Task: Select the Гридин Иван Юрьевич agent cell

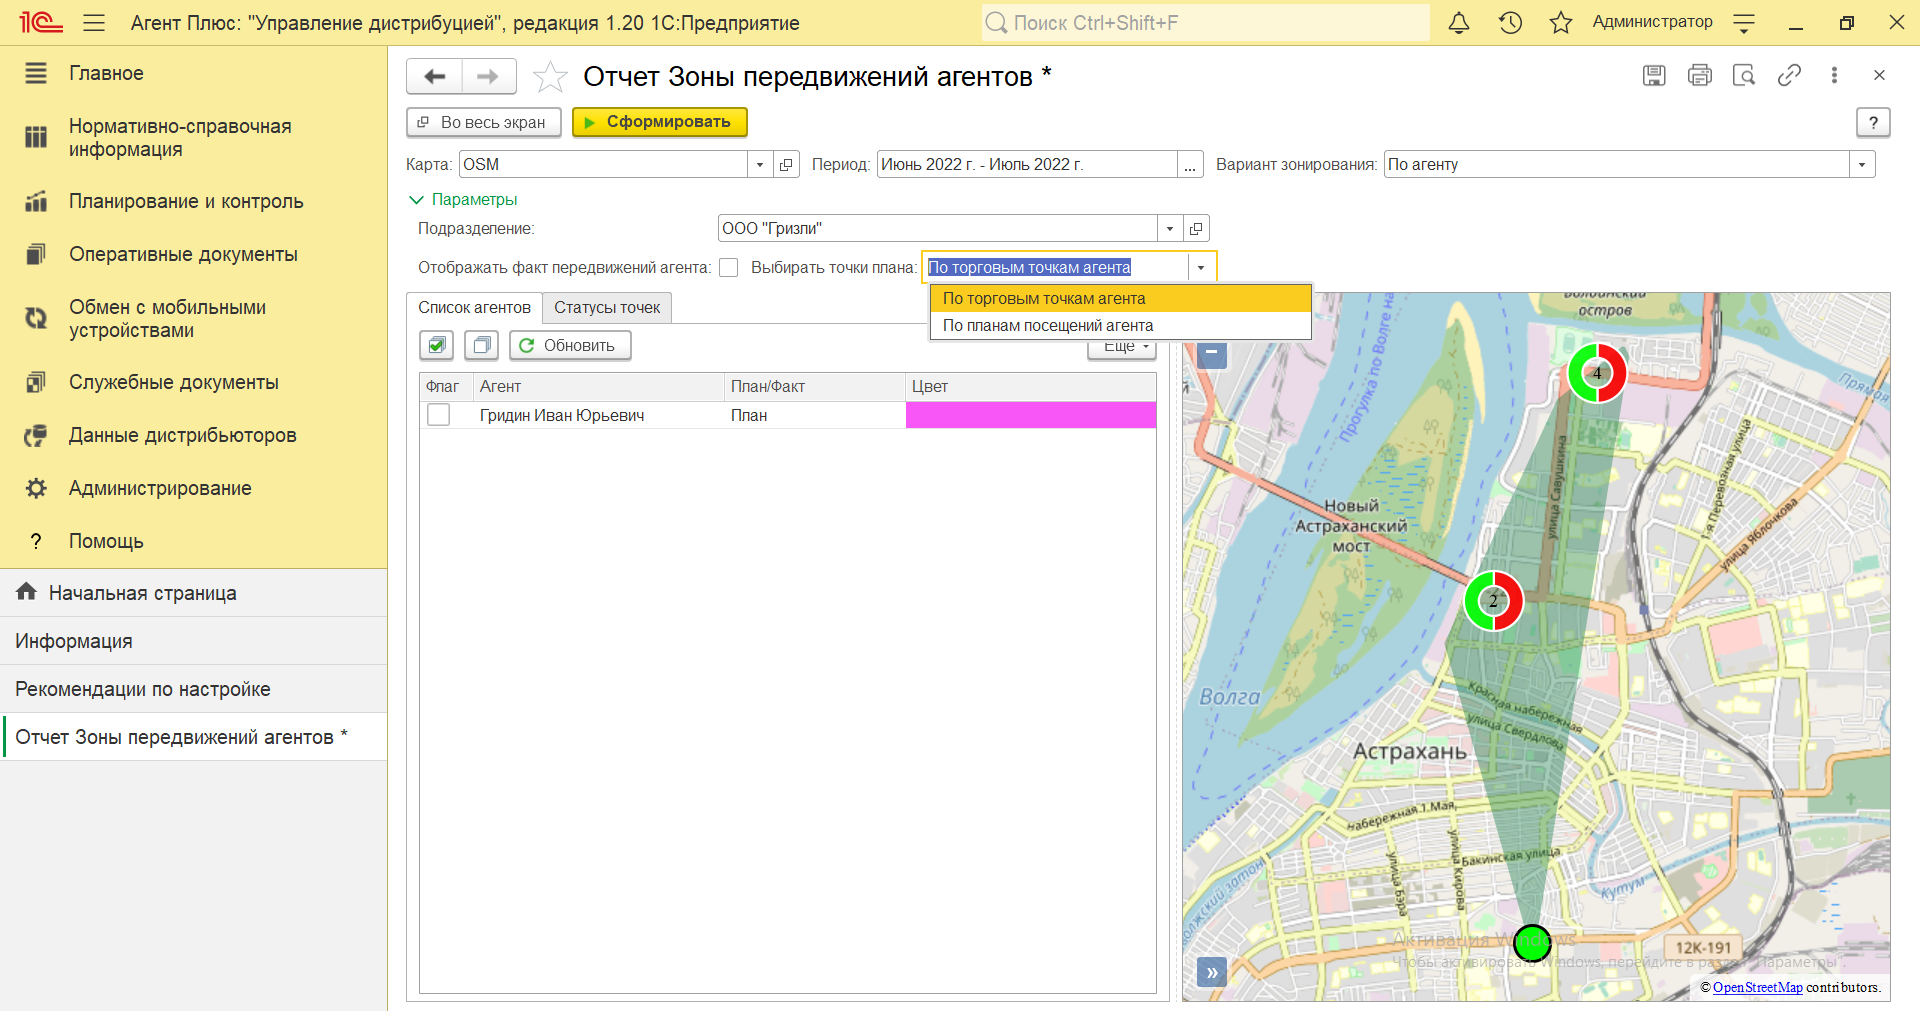Action: [598, 415]
